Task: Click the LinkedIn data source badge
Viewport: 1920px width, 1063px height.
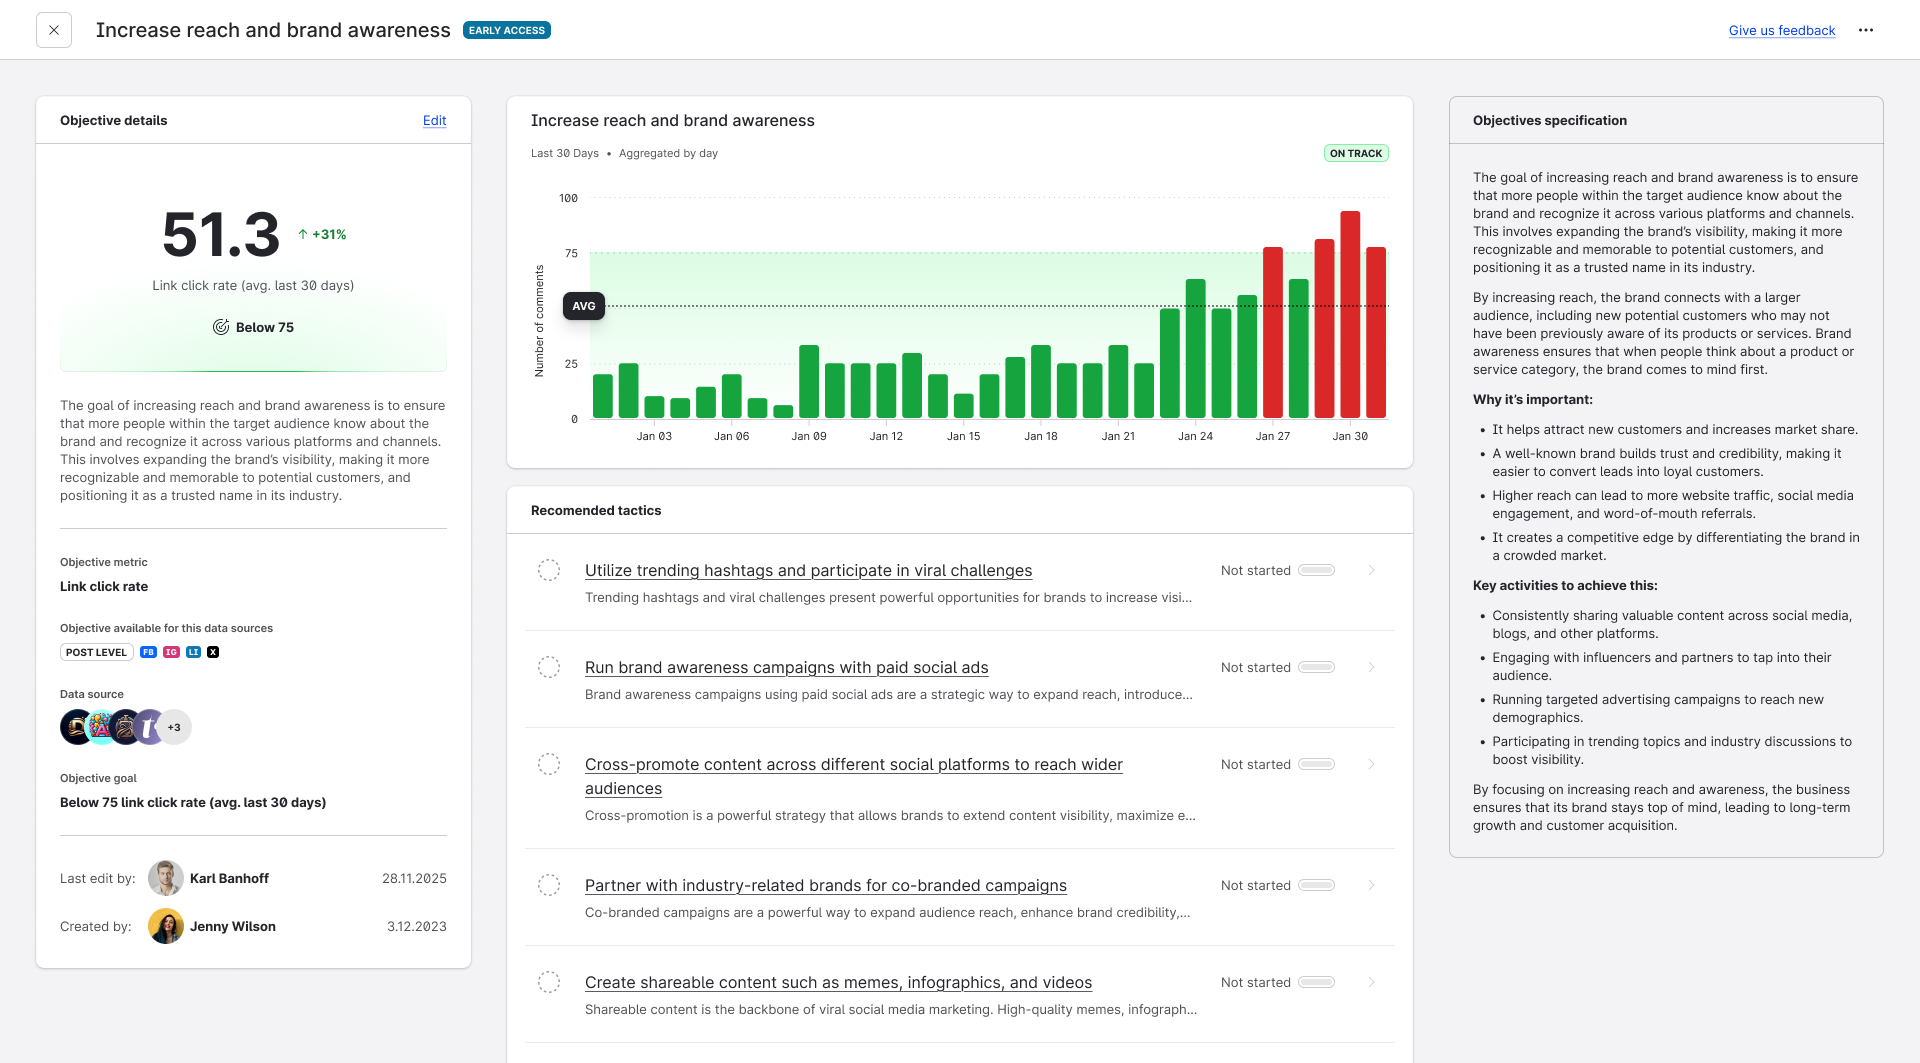Action: click(193, 652)
